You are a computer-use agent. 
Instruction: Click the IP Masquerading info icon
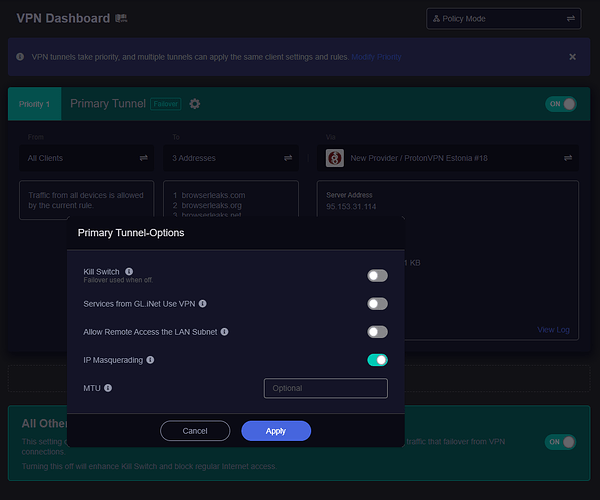(x=151, y=359)
